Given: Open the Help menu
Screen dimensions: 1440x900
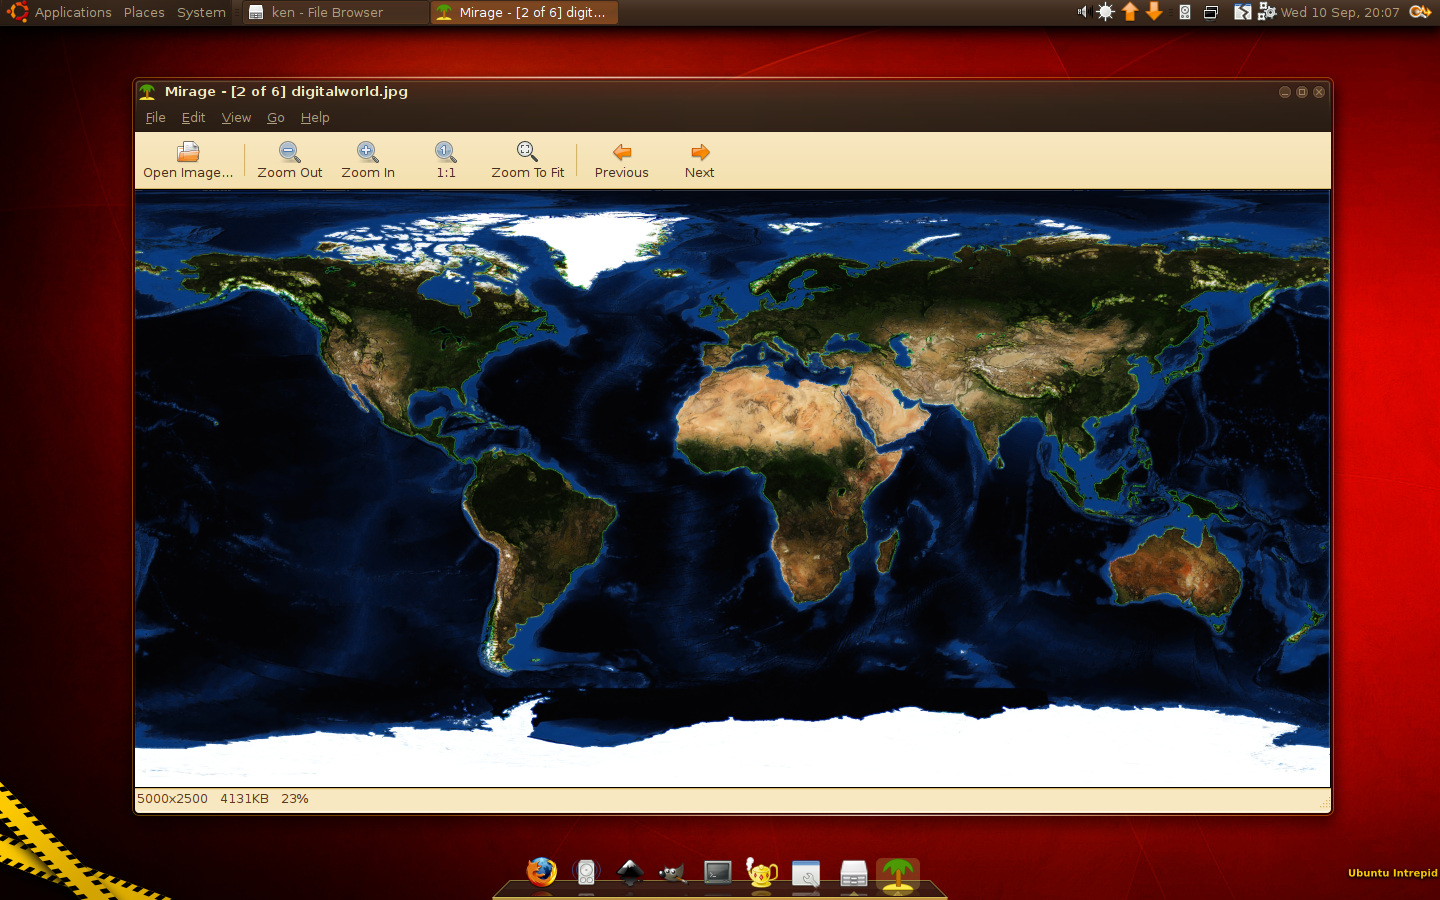Looking at the screenshot, I should 315,117.
